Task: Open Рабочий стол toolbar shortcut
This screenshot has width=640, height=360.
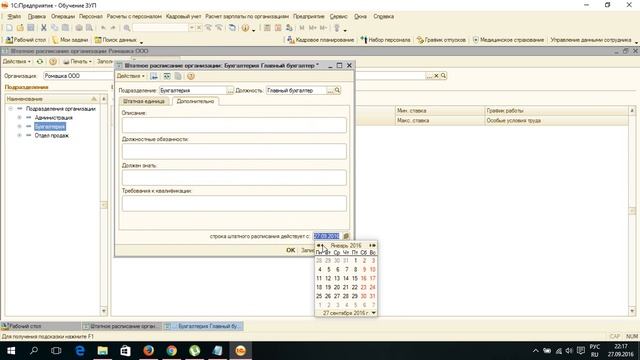Action: (25, 40)
